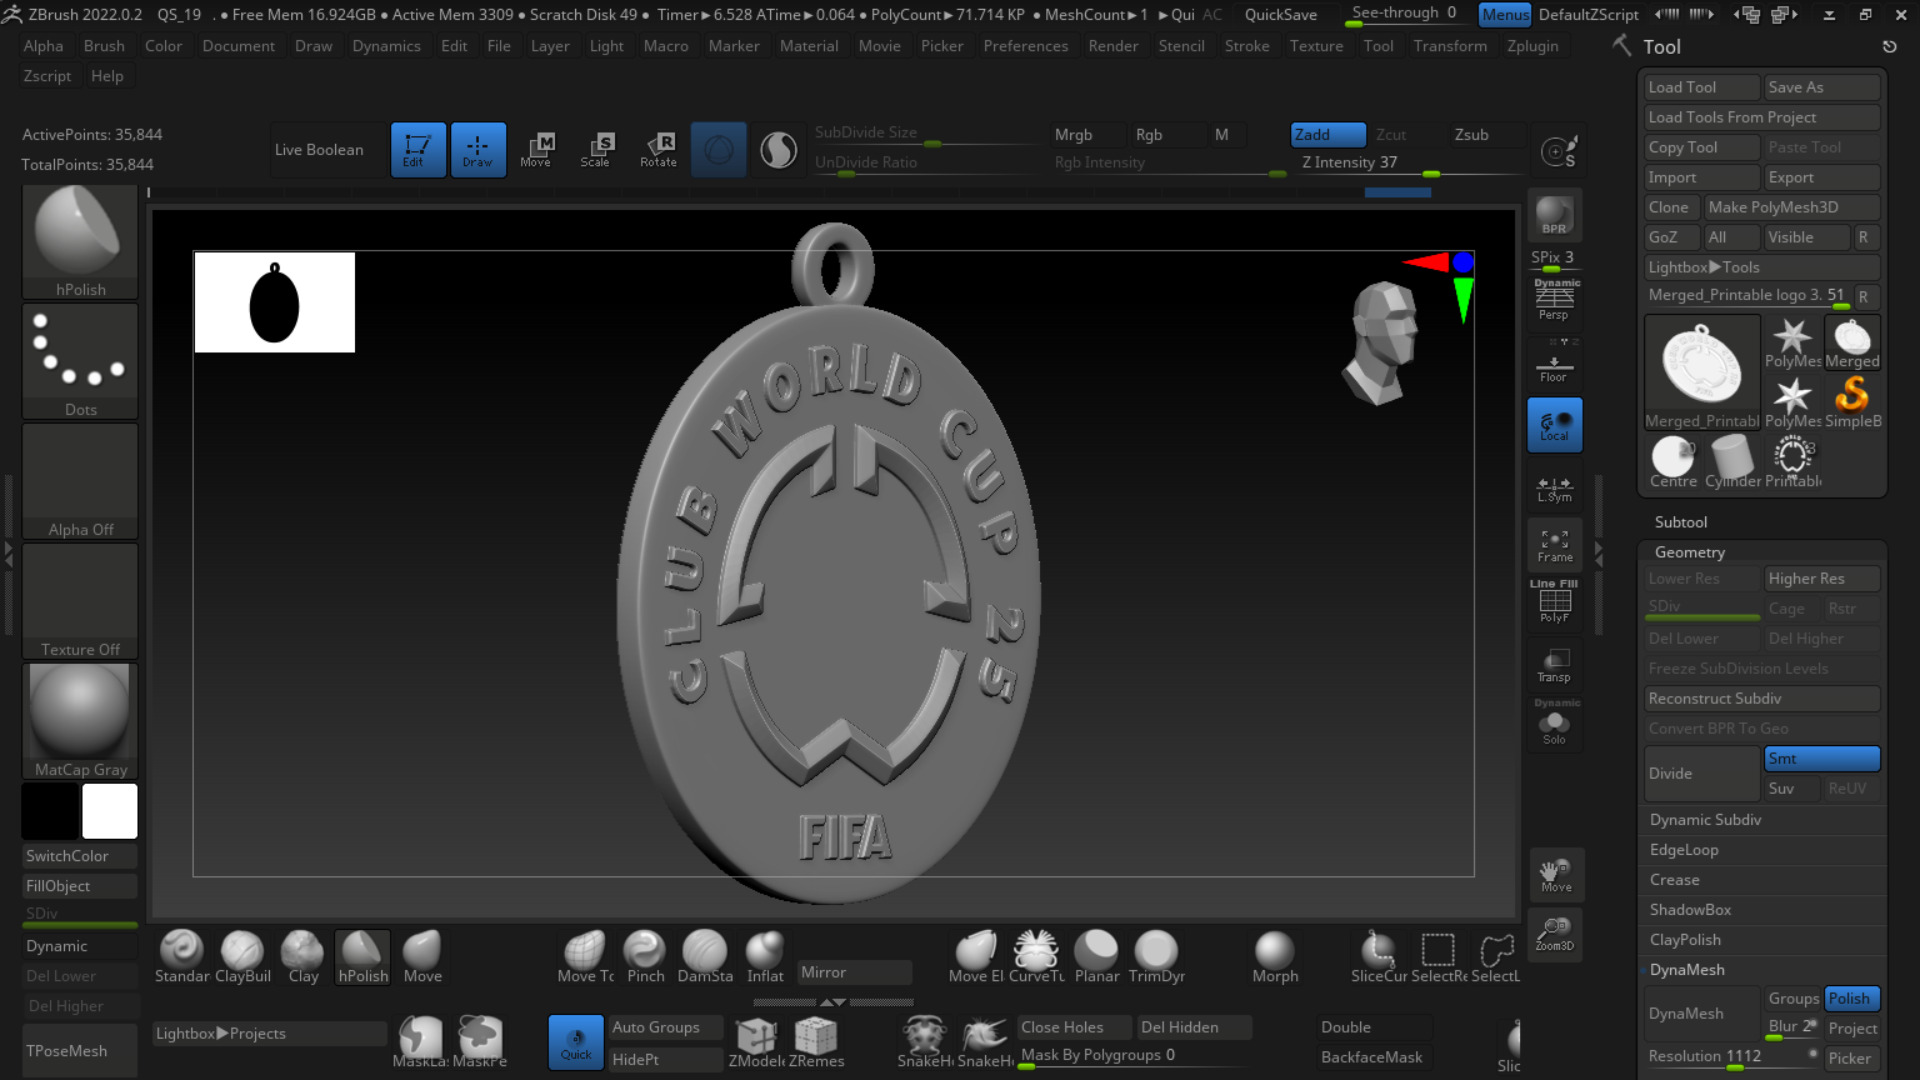
Task: Collapse the Geometry section
Action: click(x=1689, y=552)
